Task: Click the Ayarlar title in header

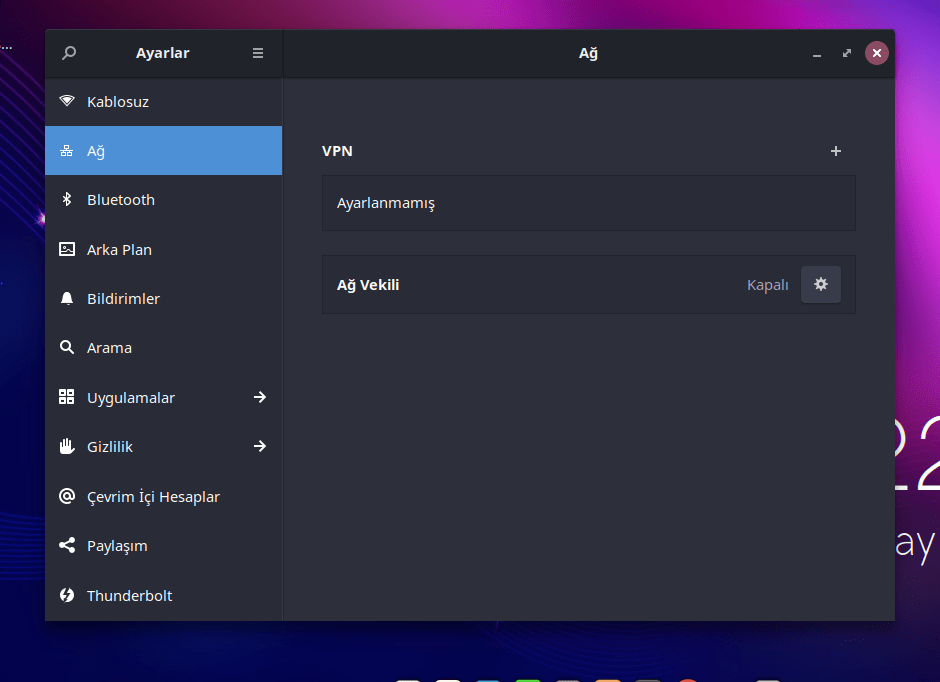Action: click(162, 53)
